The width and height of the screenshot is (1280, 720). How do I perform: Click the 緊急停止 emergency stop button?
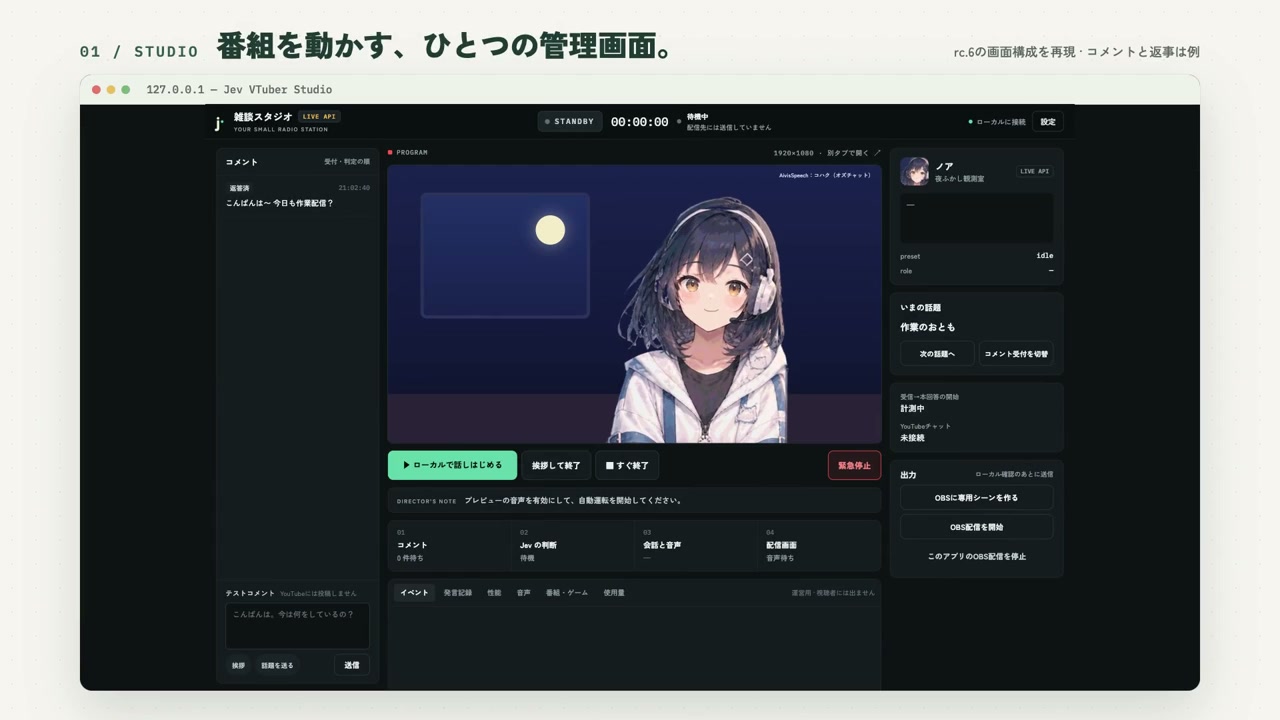coord(854,465)
